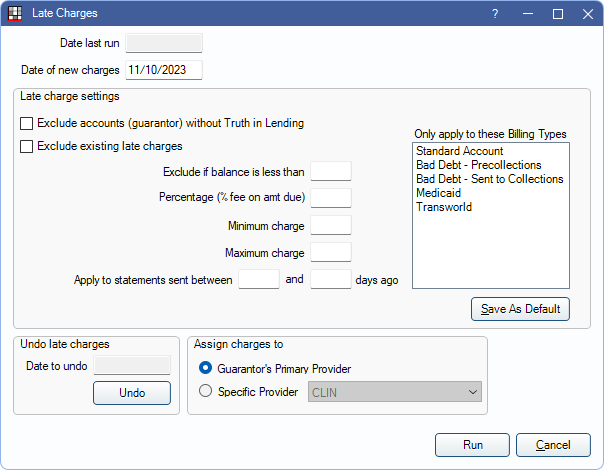Run the late charges

tap(473, 446)
